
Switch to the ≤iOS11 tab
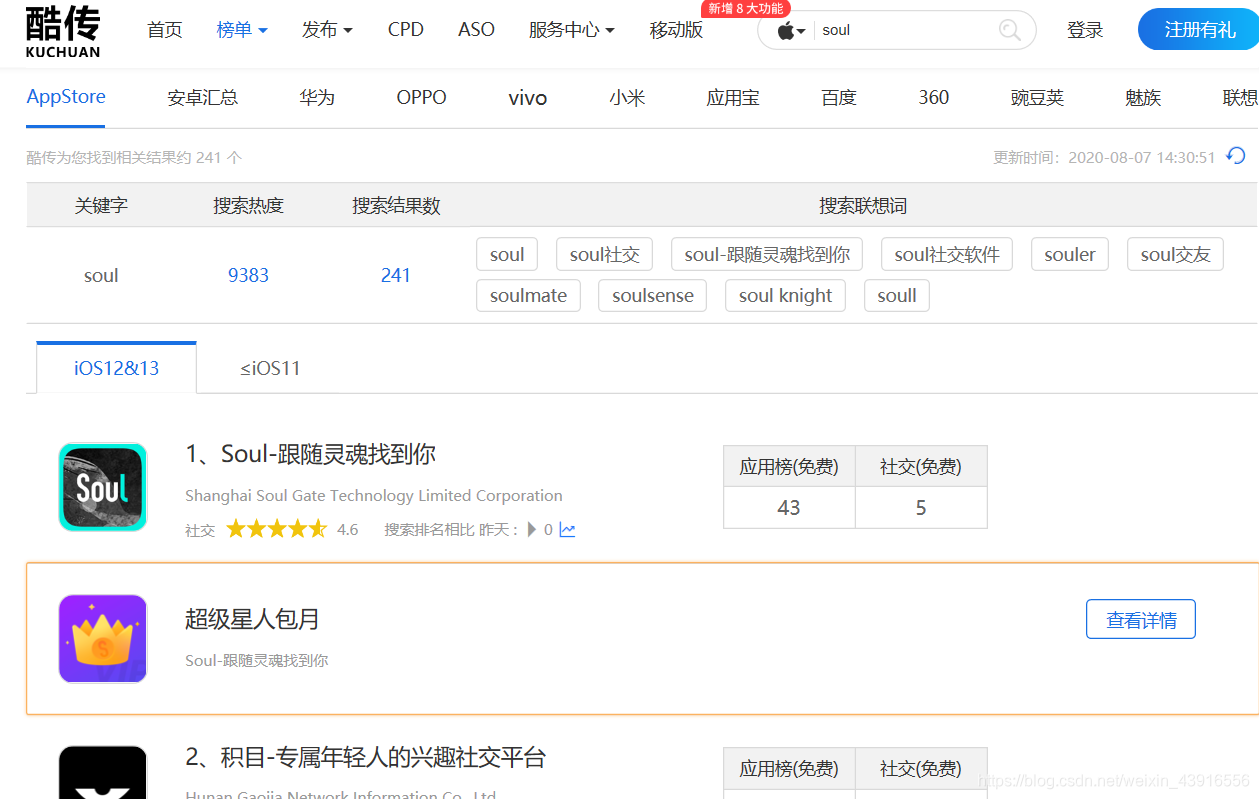coord(270,368)
